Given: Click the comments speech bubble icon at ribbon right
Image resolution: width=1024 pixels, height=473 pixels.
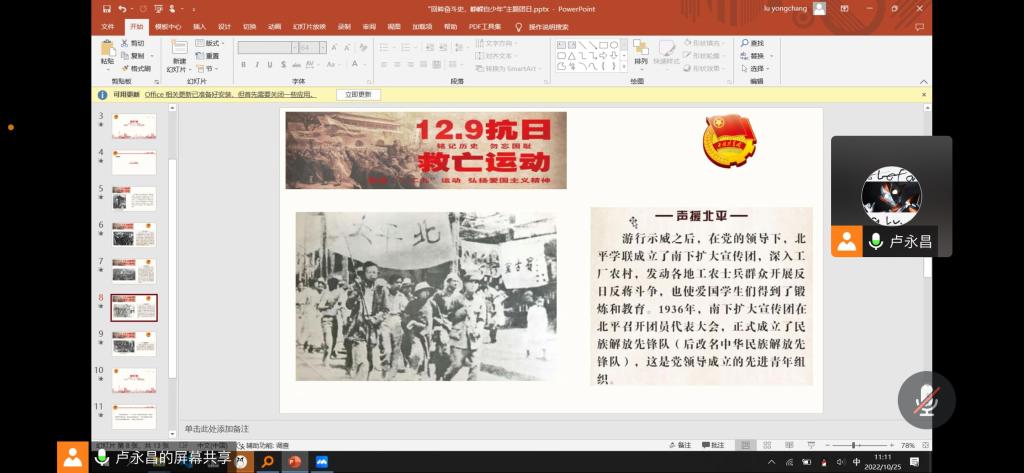Looking at the screenshot, I should (x=920, y=27).
